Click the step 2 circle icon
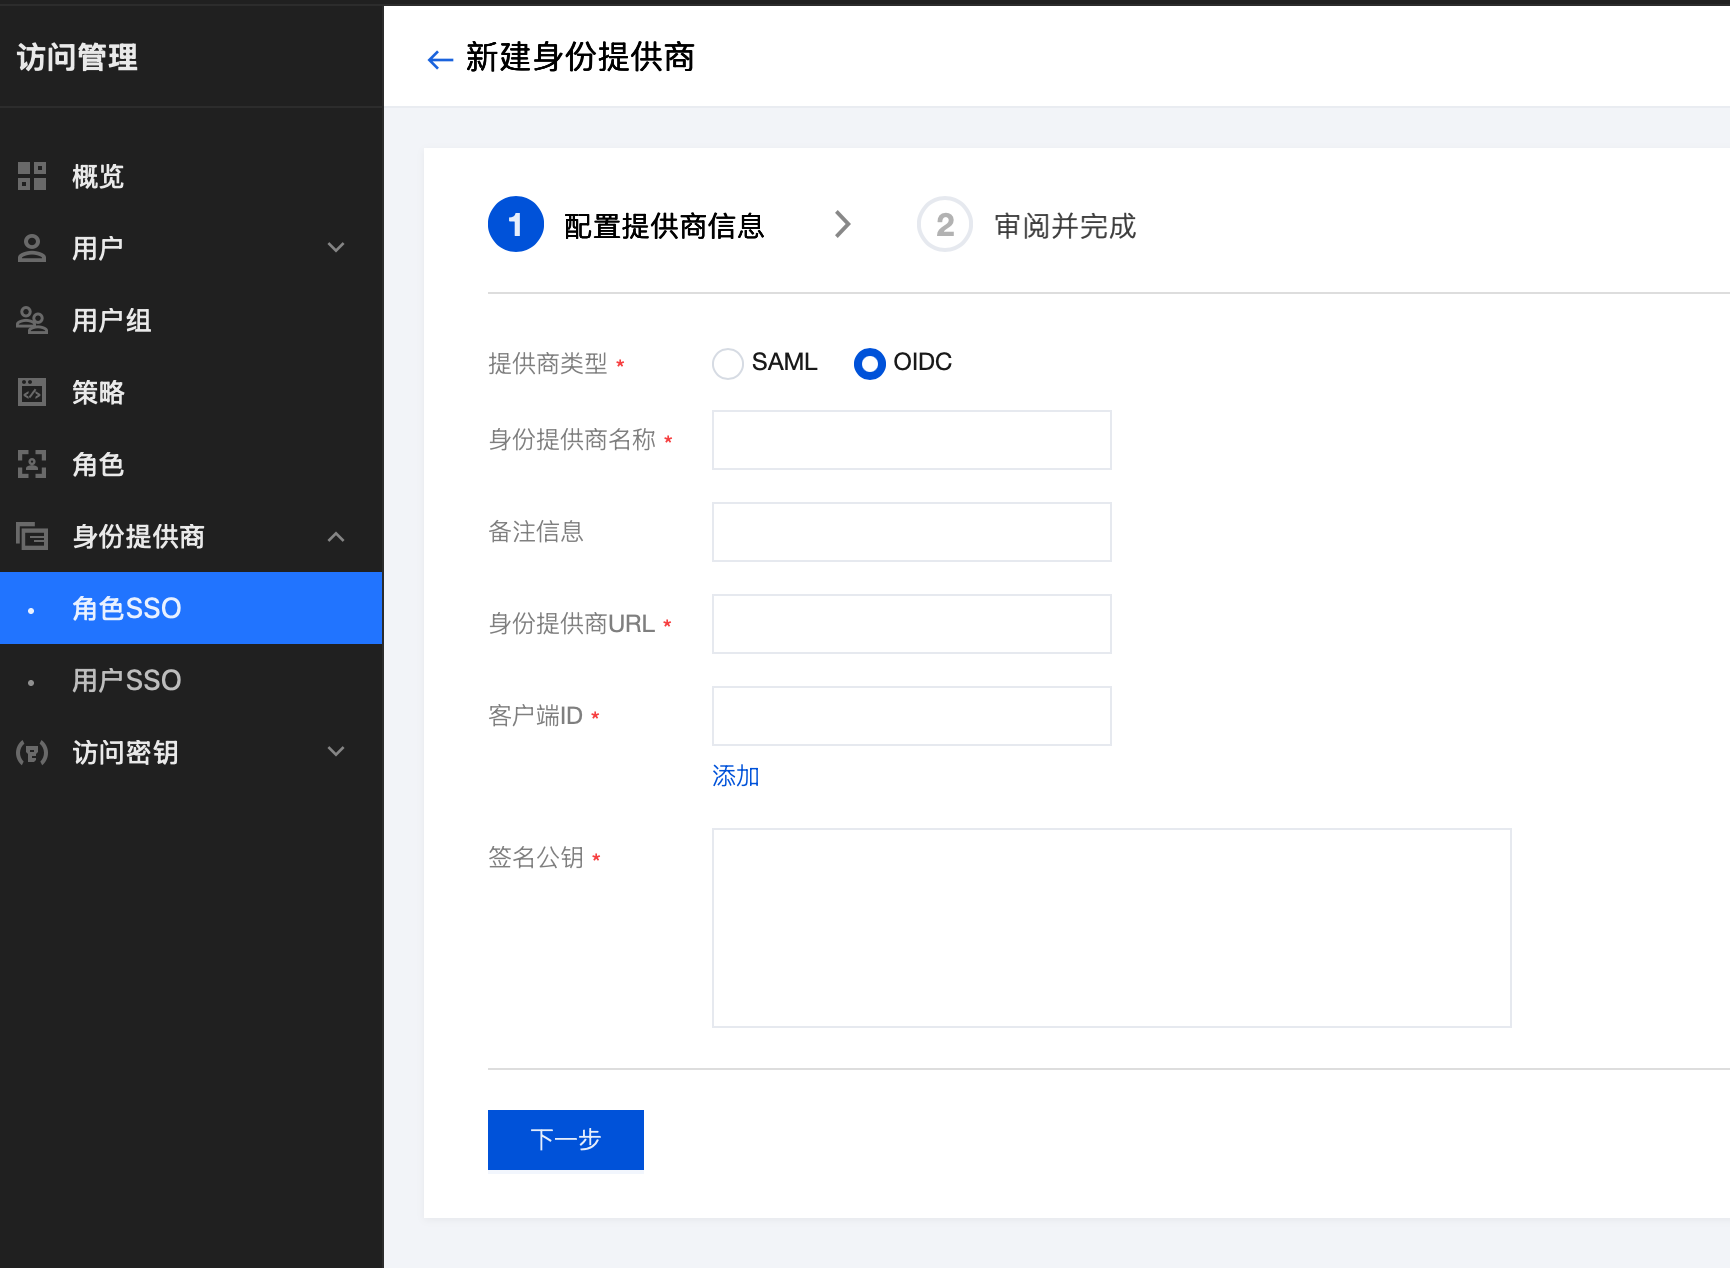The width and height of the screenshot is (1730, 1268). pos(945,224)
